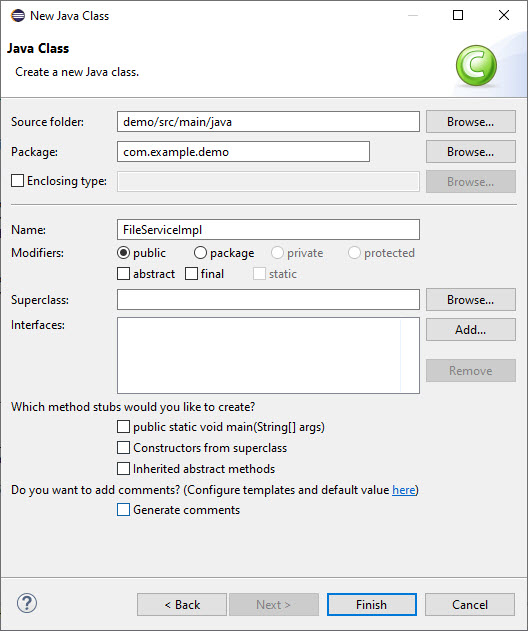Click the green Java class icon
This screenshot has width=528, height=631.
pos(476,65)
